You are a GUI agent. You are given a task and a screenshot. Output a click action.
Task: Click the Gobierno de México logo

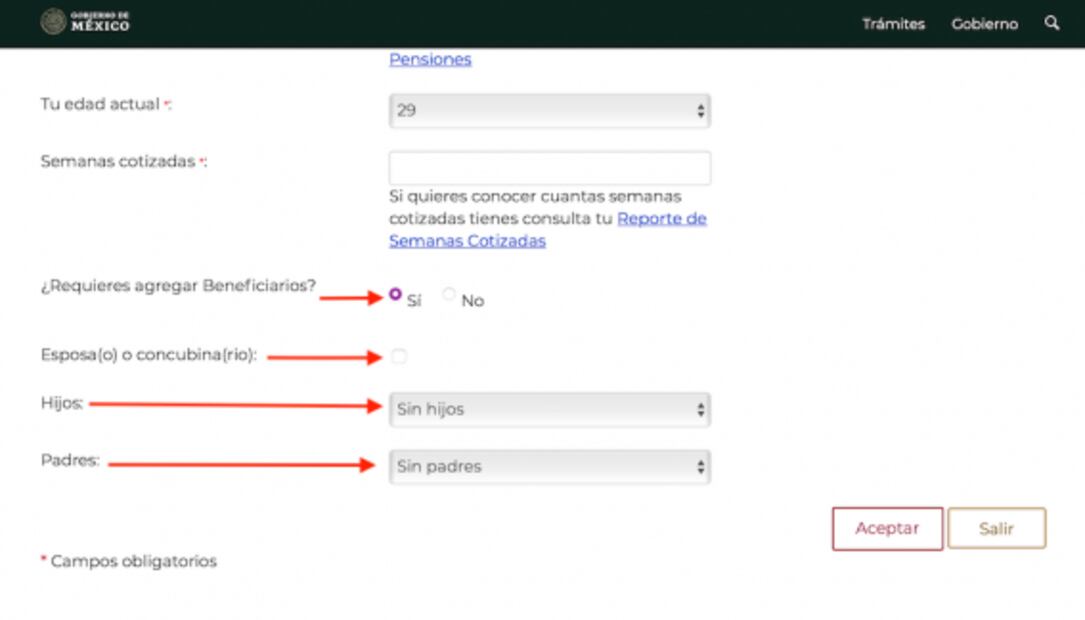85,22
